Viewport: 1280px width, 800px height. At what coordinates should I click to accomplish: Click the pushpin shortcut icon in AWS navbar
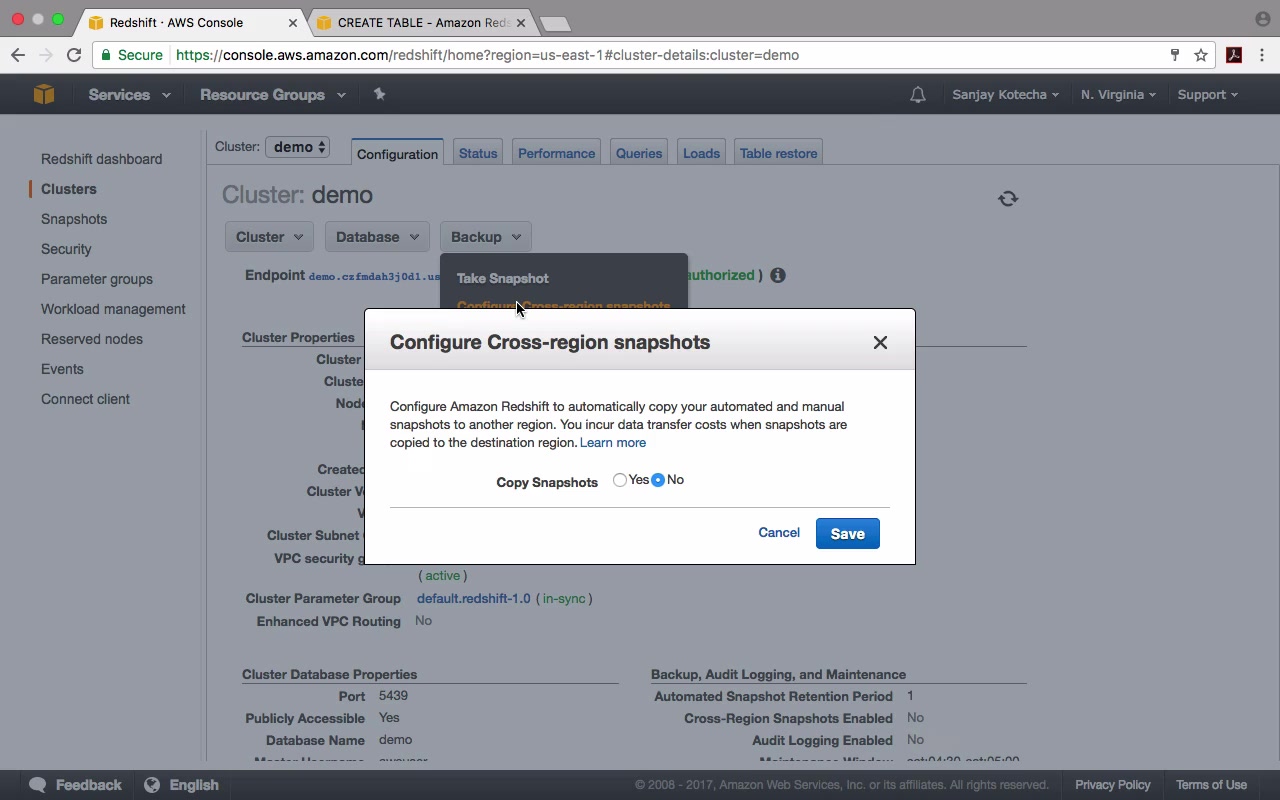[379, 94]
